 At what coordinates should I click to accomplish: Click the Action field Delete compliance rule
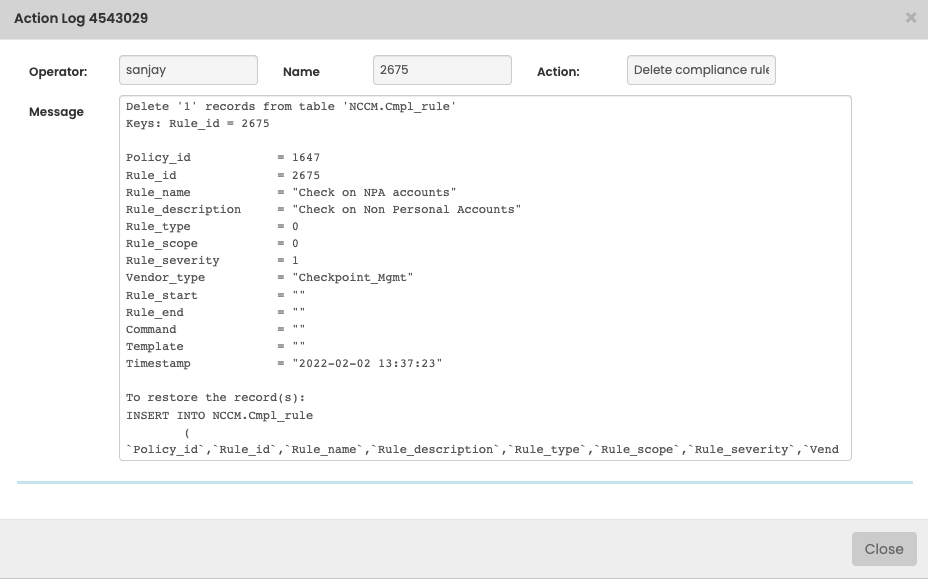[x=701, y=70]
